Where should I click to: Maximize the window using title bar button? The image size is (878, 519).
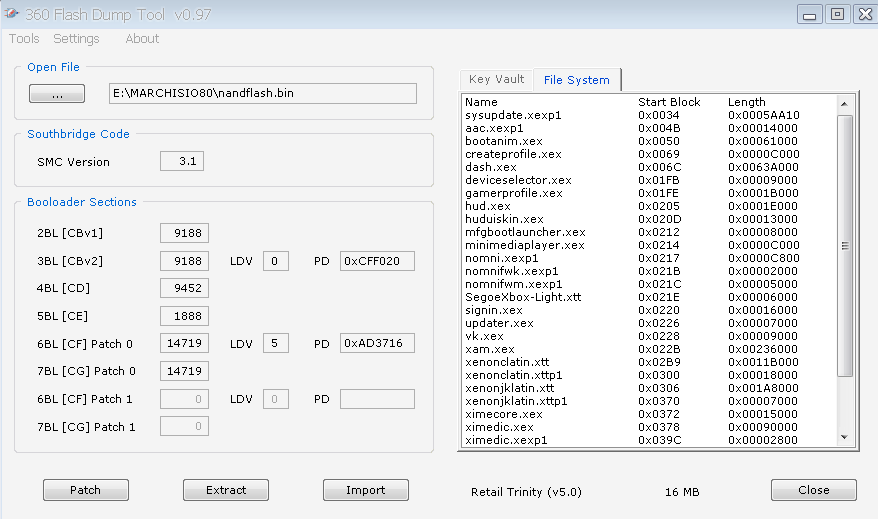click(837, 13)
